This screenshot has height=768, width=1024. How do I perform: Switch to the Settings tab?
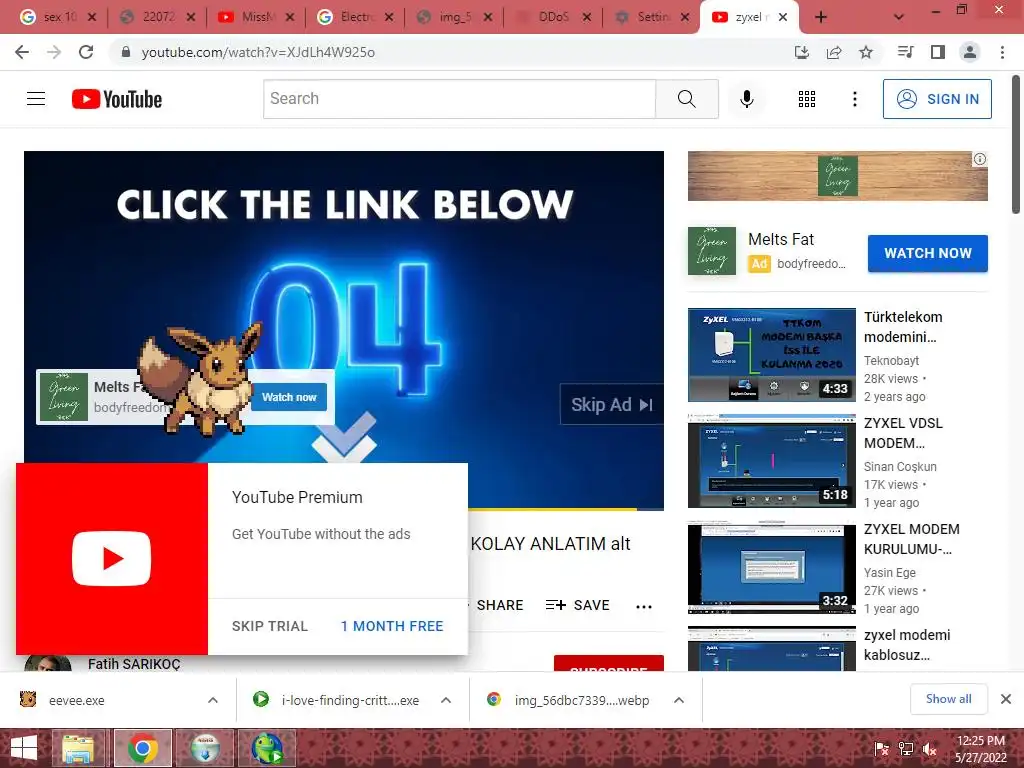tap(651, 17)
